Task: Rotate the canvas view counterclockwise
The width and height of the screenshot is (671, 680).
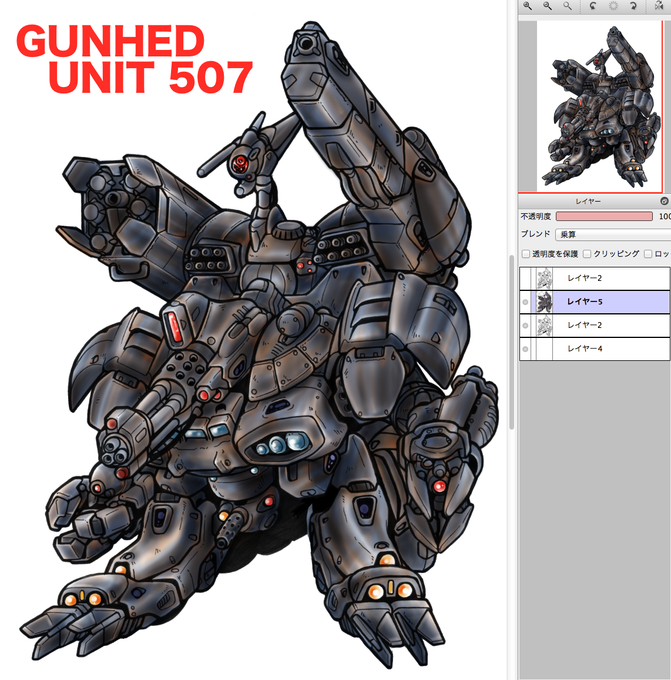Action: [x=592, y=6]
